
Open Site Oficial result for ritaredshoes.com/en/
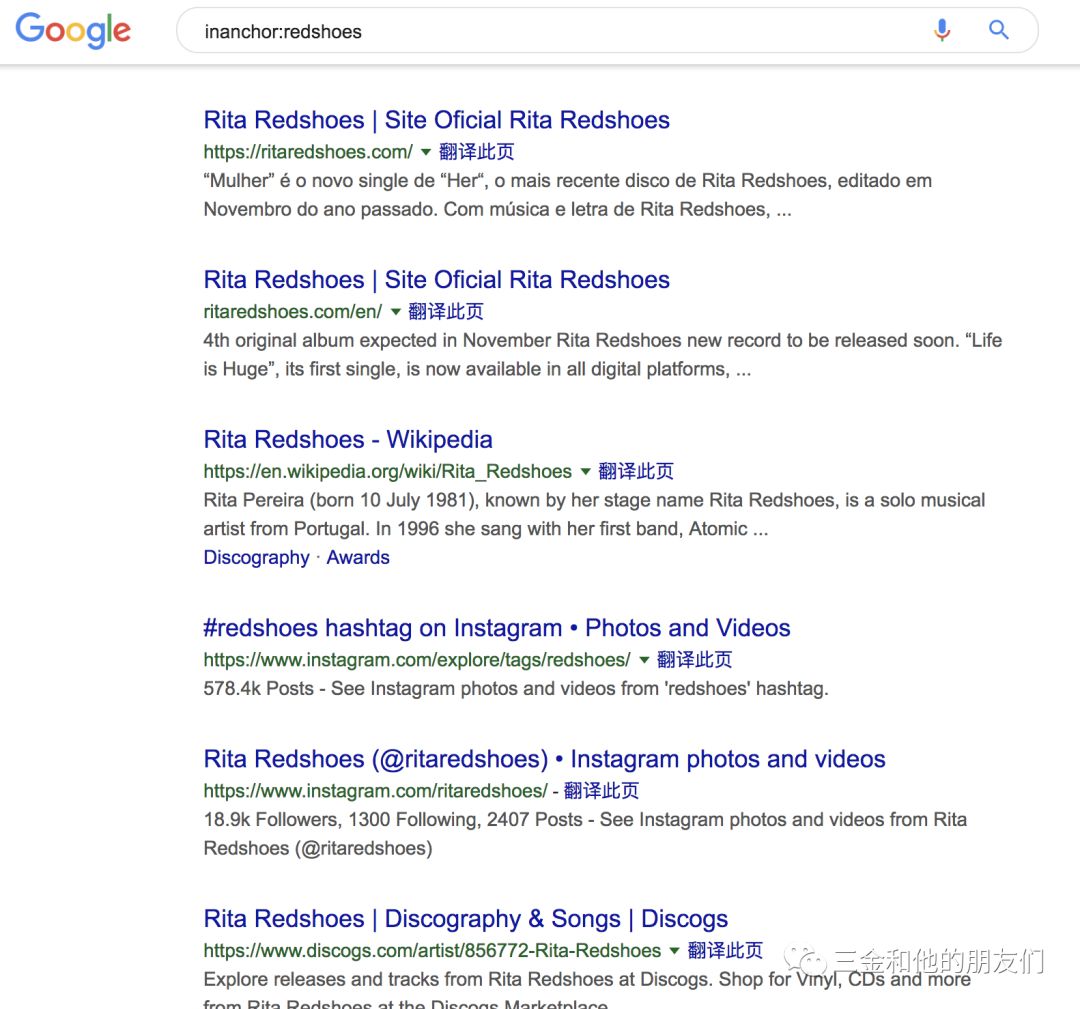(x=437, y=280)
